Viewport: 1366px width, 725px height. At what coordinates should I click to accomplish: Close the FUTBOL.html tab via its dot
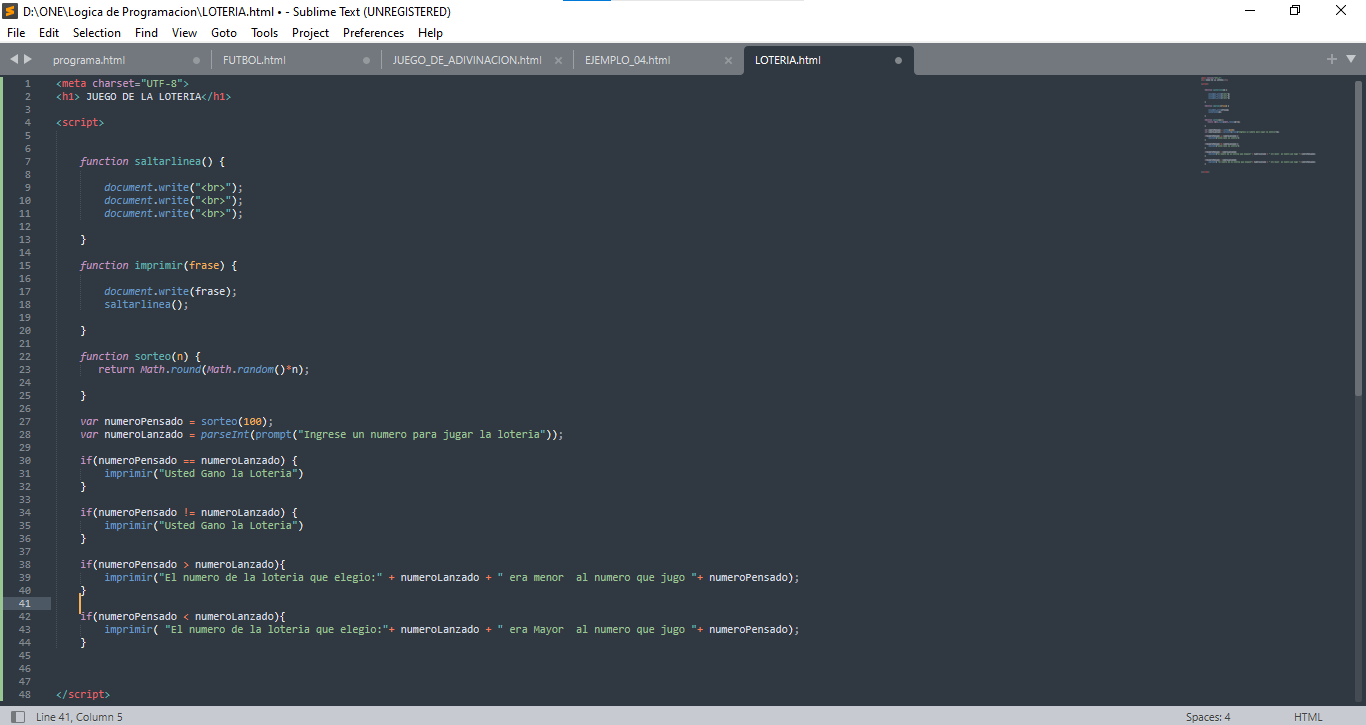(366, 60)
